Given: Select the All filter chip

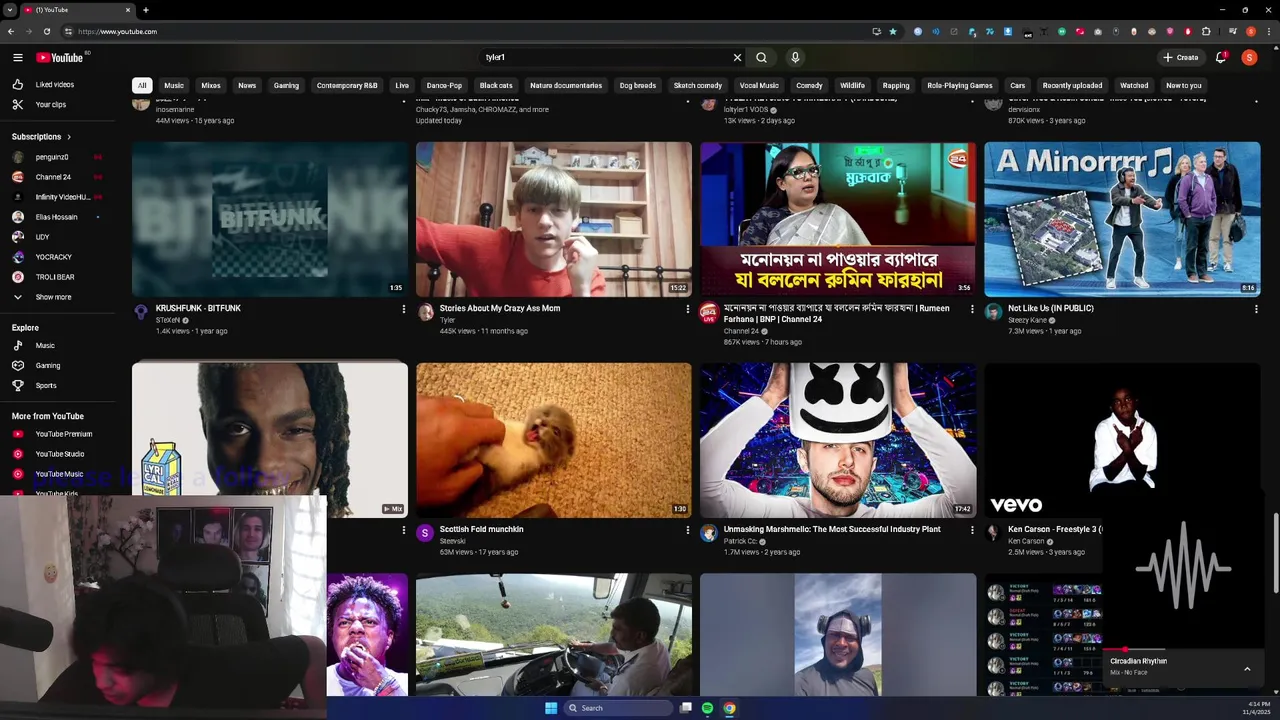Looking at the screenshot, I should tap(142, 86).
